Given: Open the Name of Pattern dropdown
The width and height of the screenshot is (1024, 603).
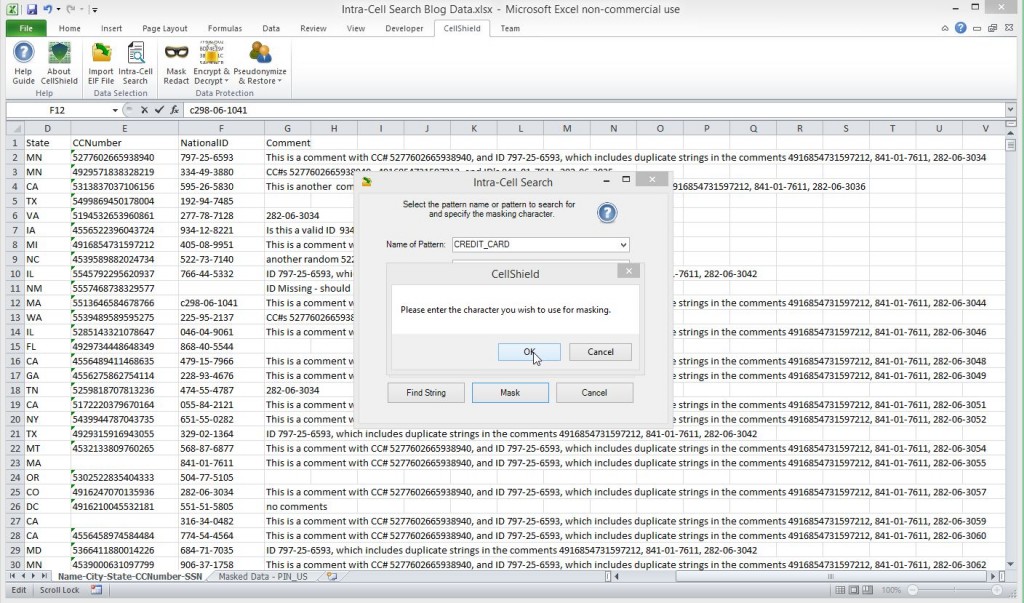Looking at the screenshot, I should (x=624, y=244).
